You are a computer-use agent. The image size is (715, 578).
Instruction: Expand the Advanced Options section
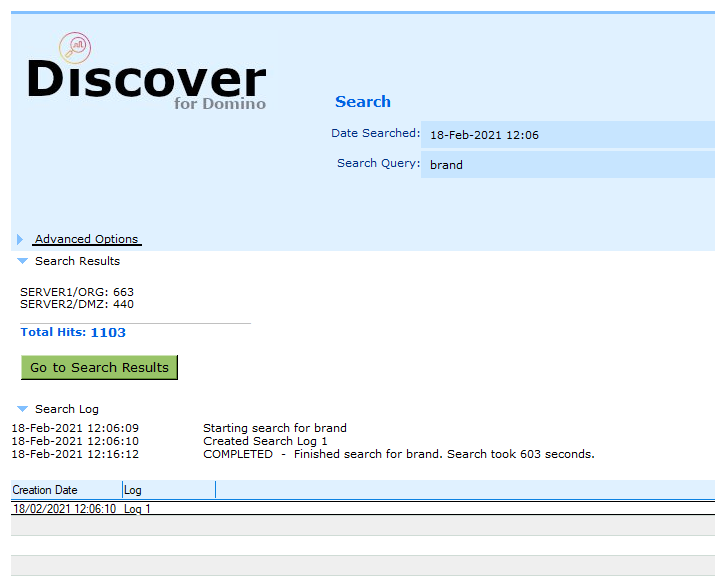(20, 239)
